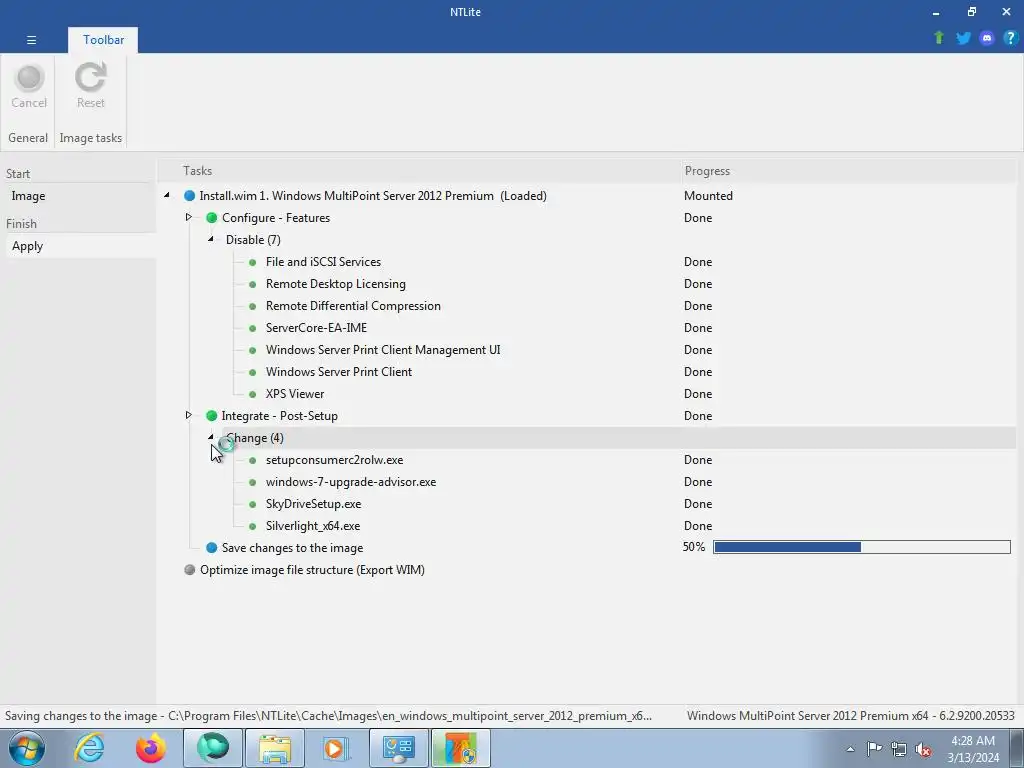Open the teal swirl browser taskbar icon

[213, 748]
